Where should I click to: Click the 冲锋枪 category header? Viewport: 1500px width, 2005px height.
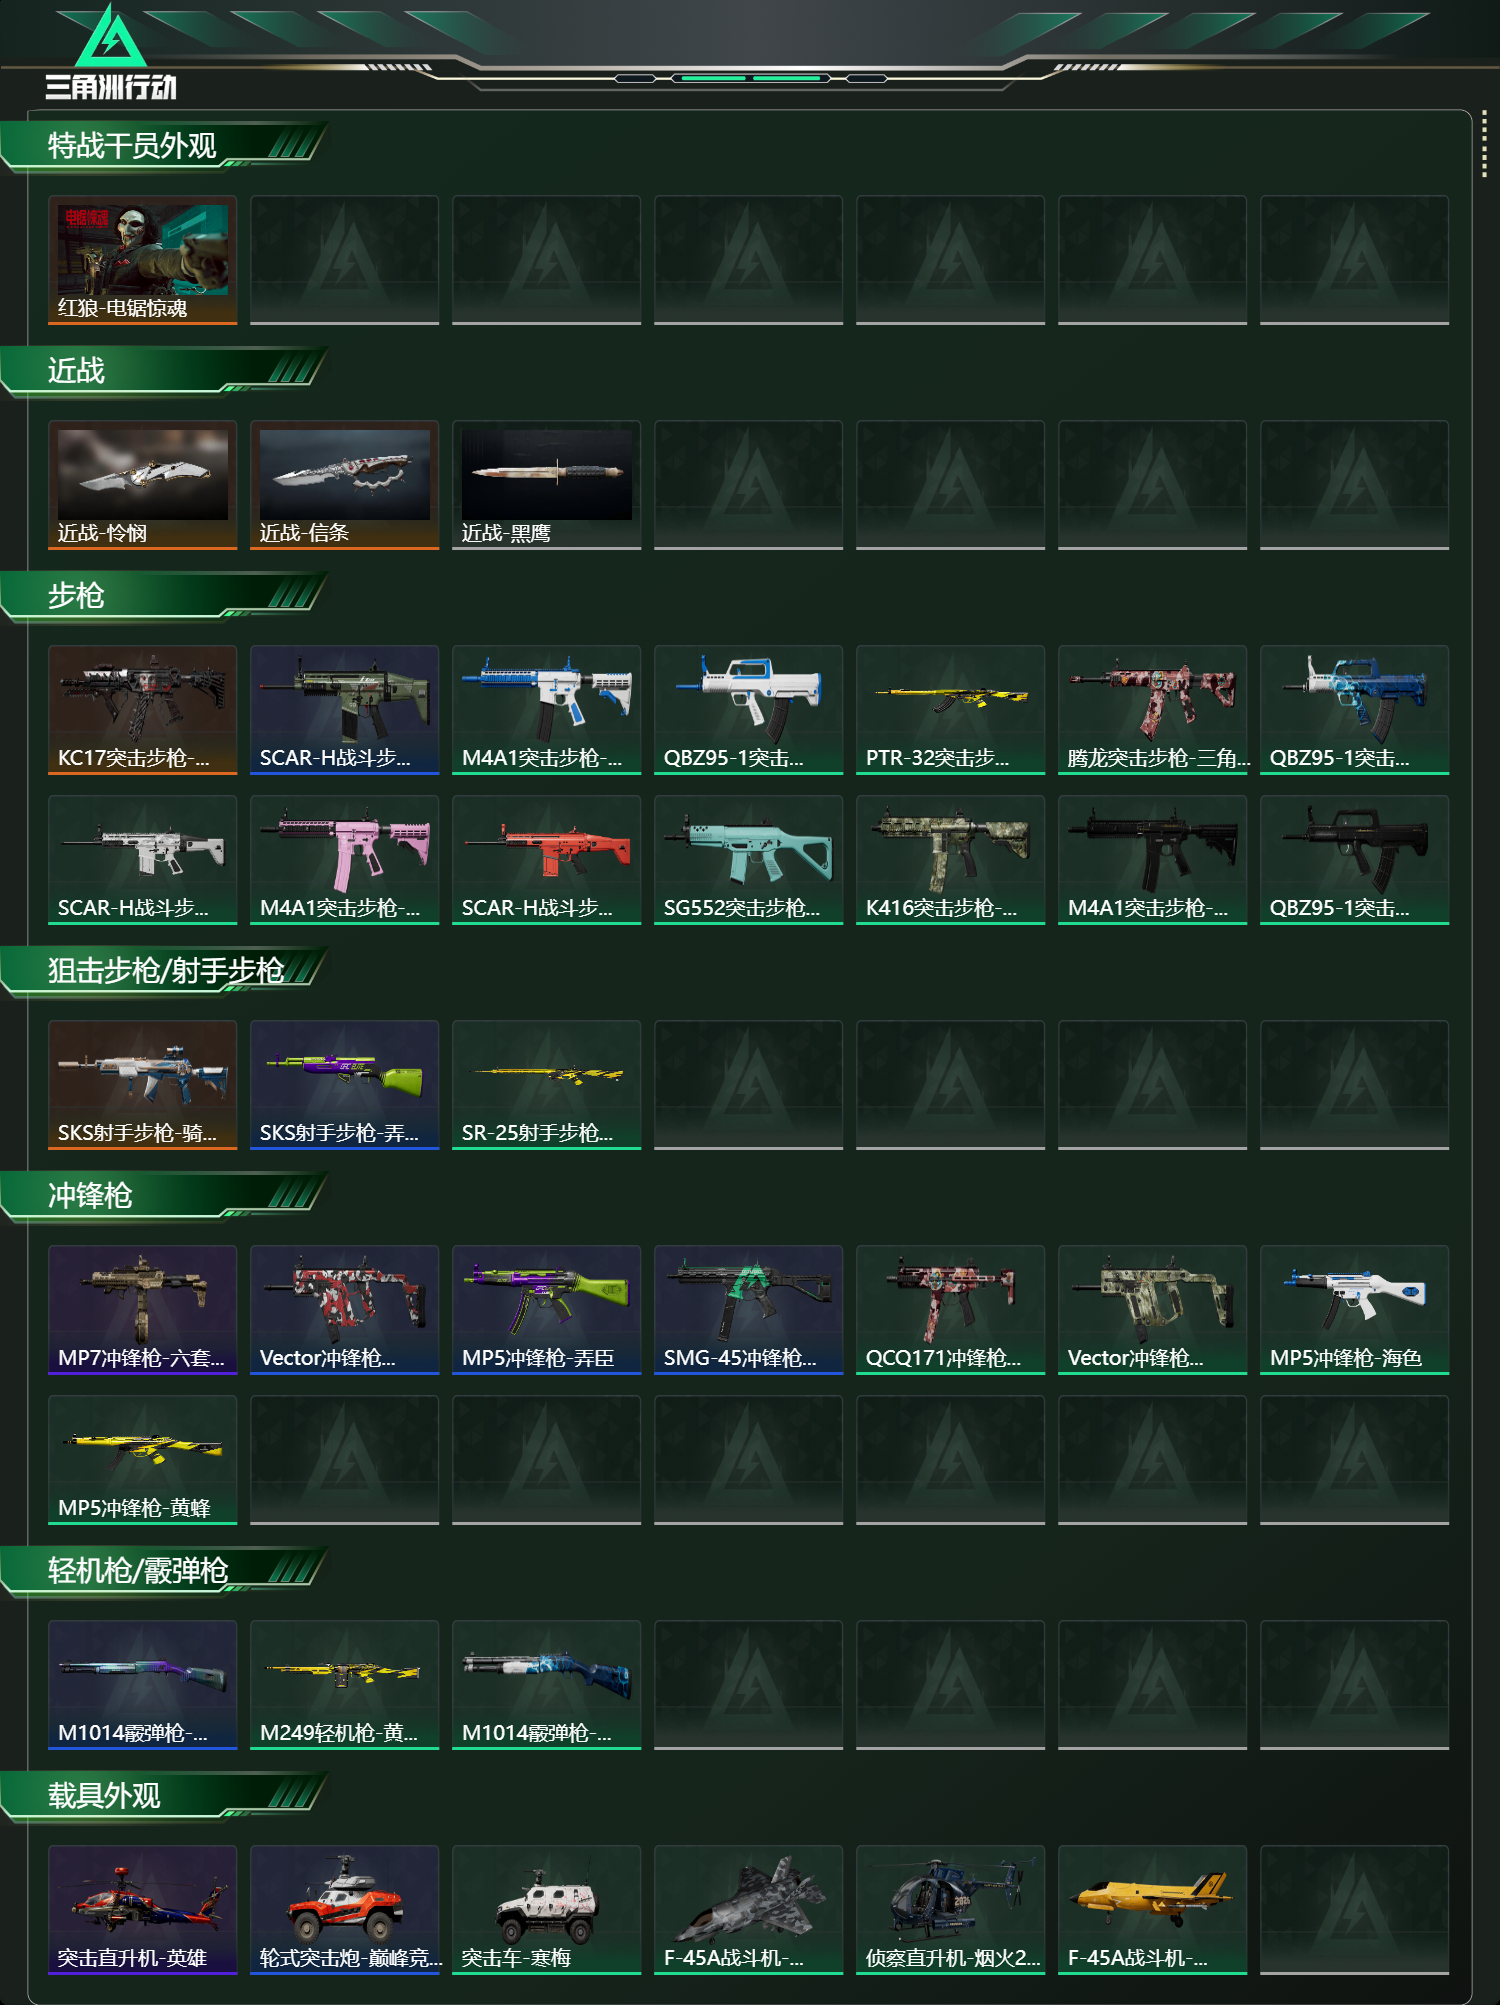point(90,1196)
